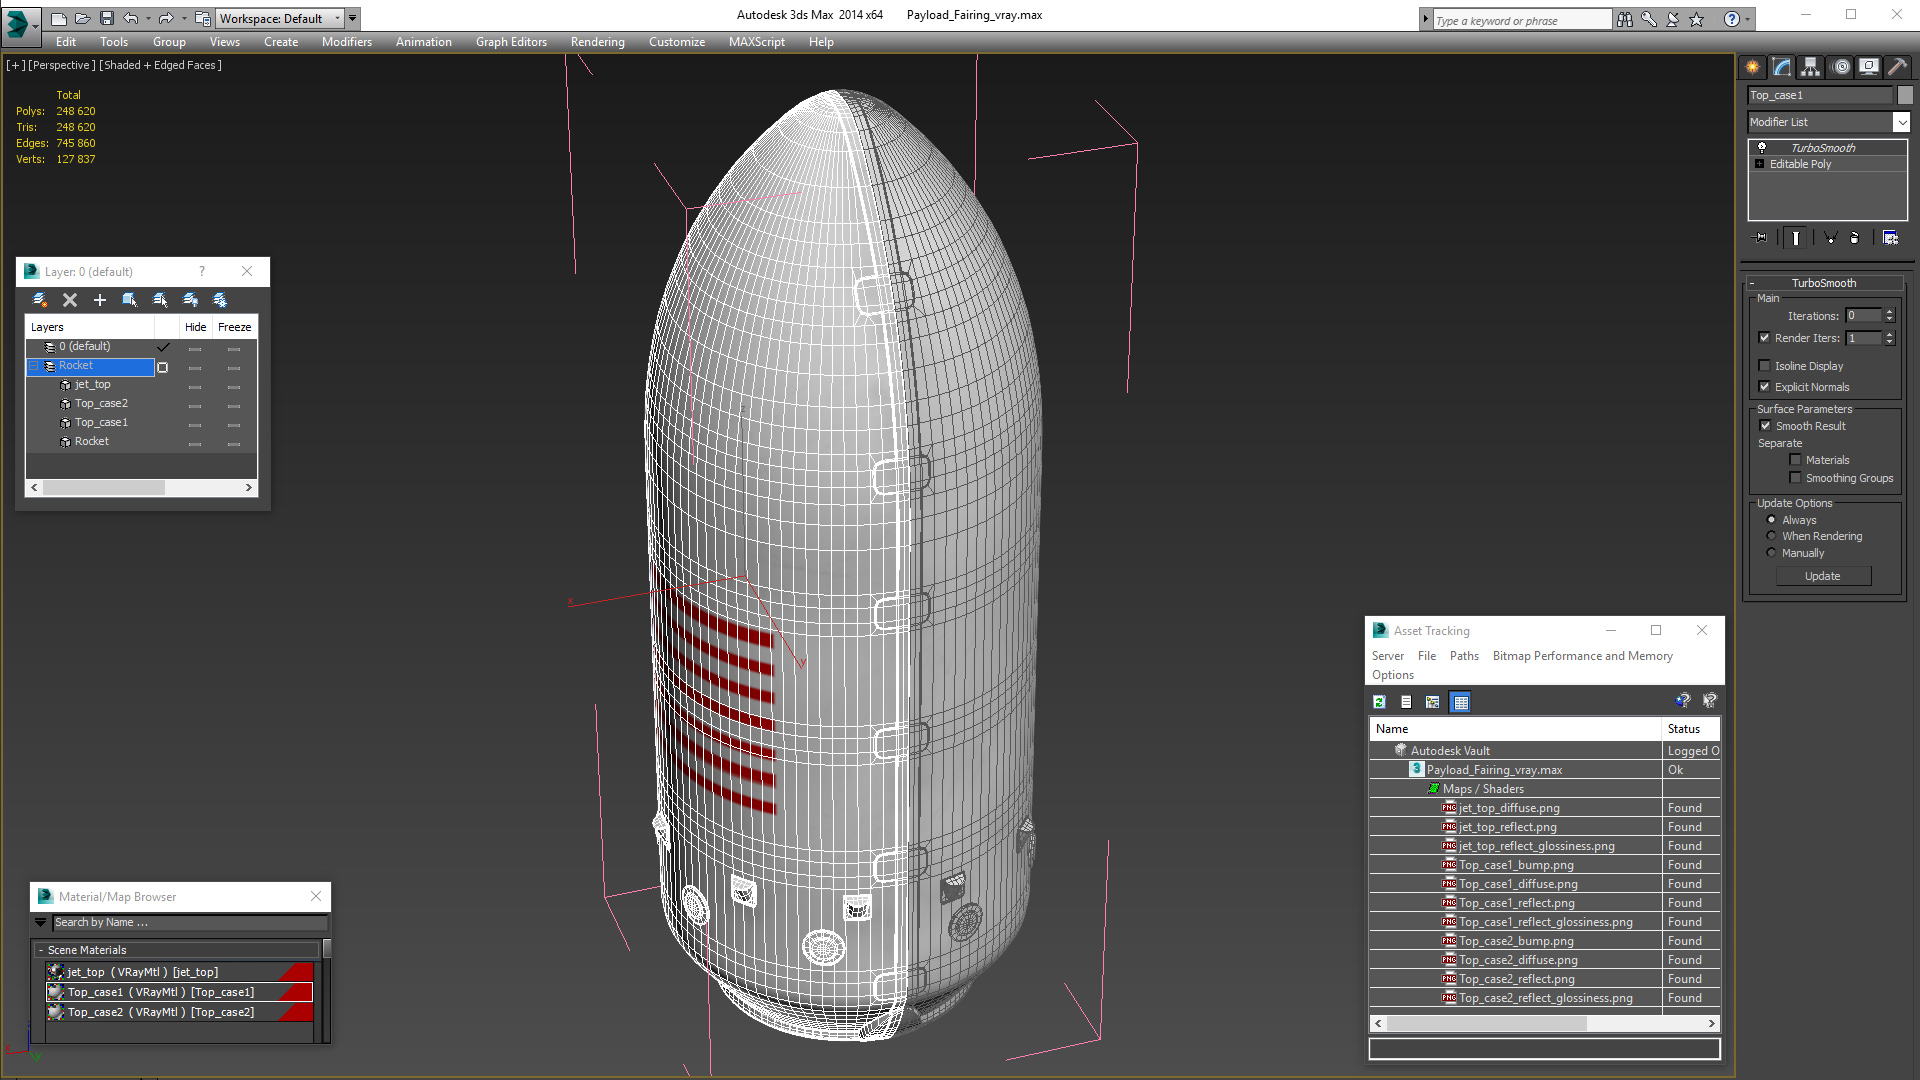
Task: Click the Search by Name field
Action: pos(189,922)
